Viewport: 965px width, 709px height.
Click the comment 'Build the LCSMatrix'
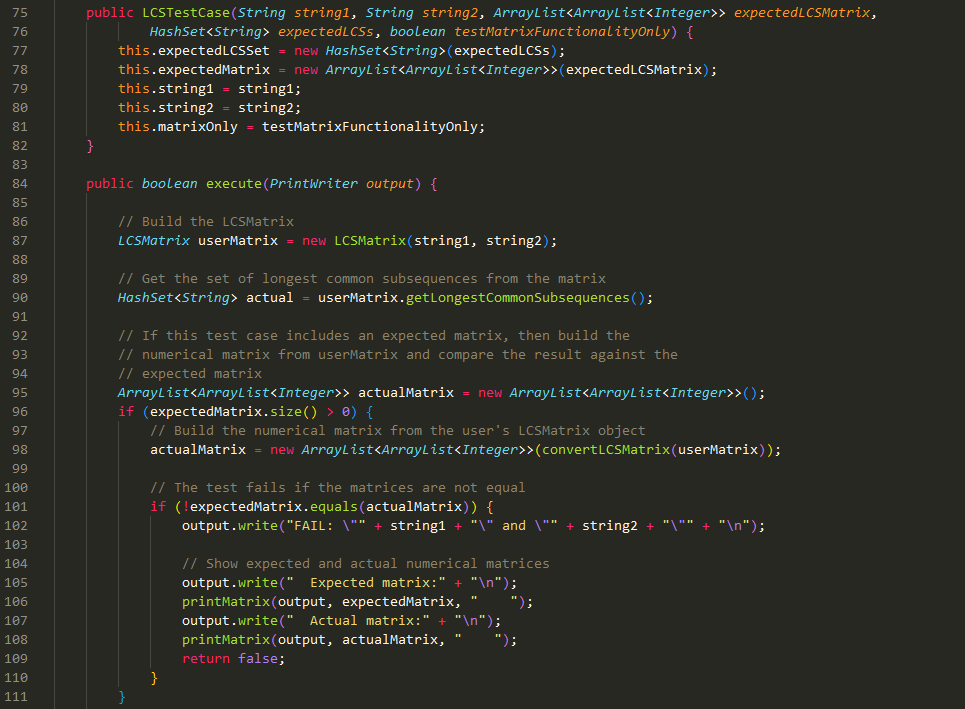206,222
